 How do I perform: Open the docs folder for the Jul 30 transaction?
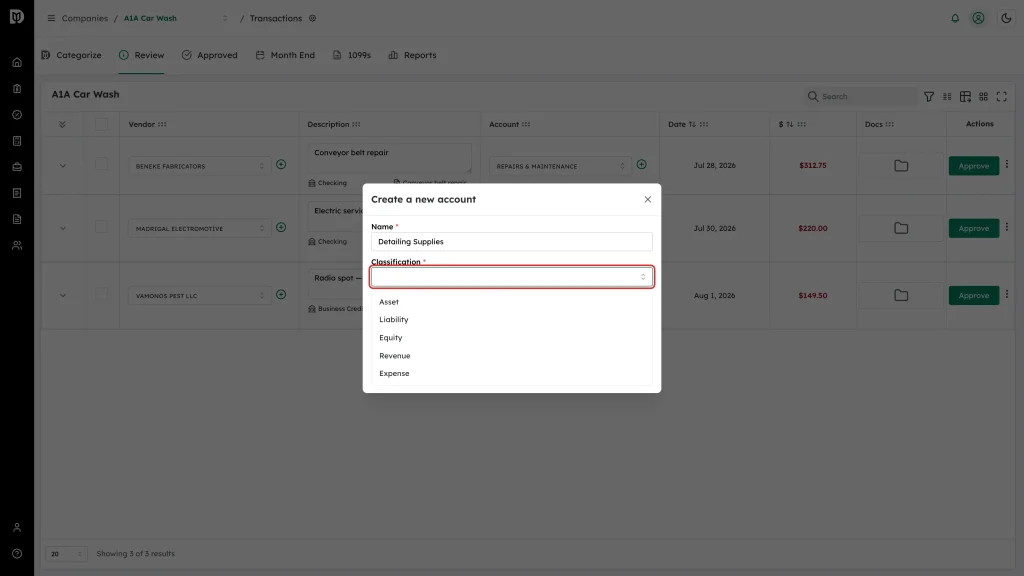[x=901, y=229]
